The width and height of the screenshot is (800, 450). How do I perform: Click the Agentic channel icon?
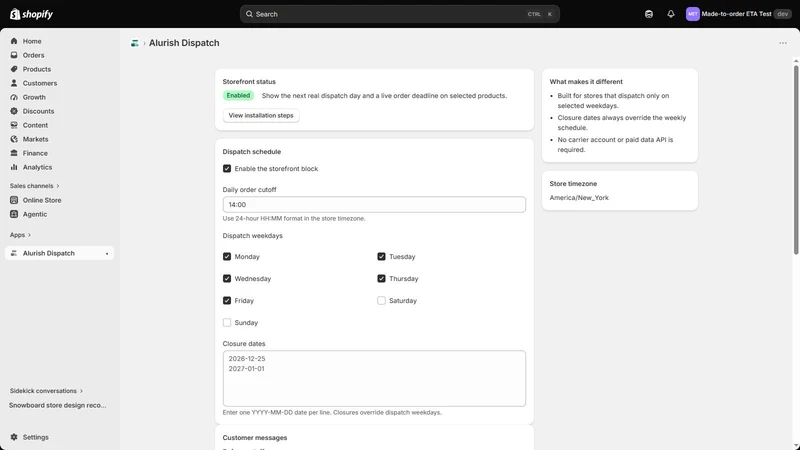[14, 214]
